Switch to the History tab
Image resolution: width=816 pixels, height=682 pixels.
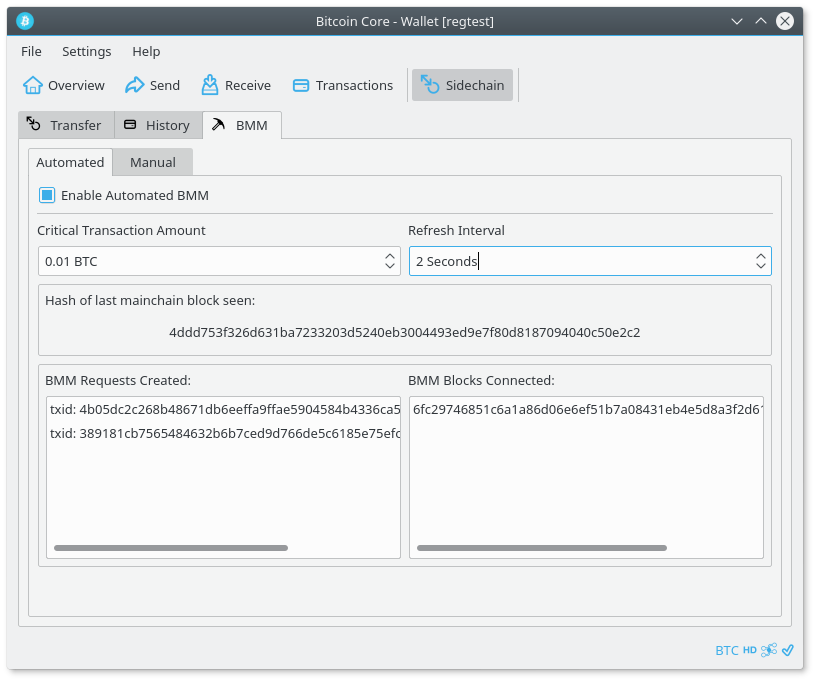click(x=158, y=125)
